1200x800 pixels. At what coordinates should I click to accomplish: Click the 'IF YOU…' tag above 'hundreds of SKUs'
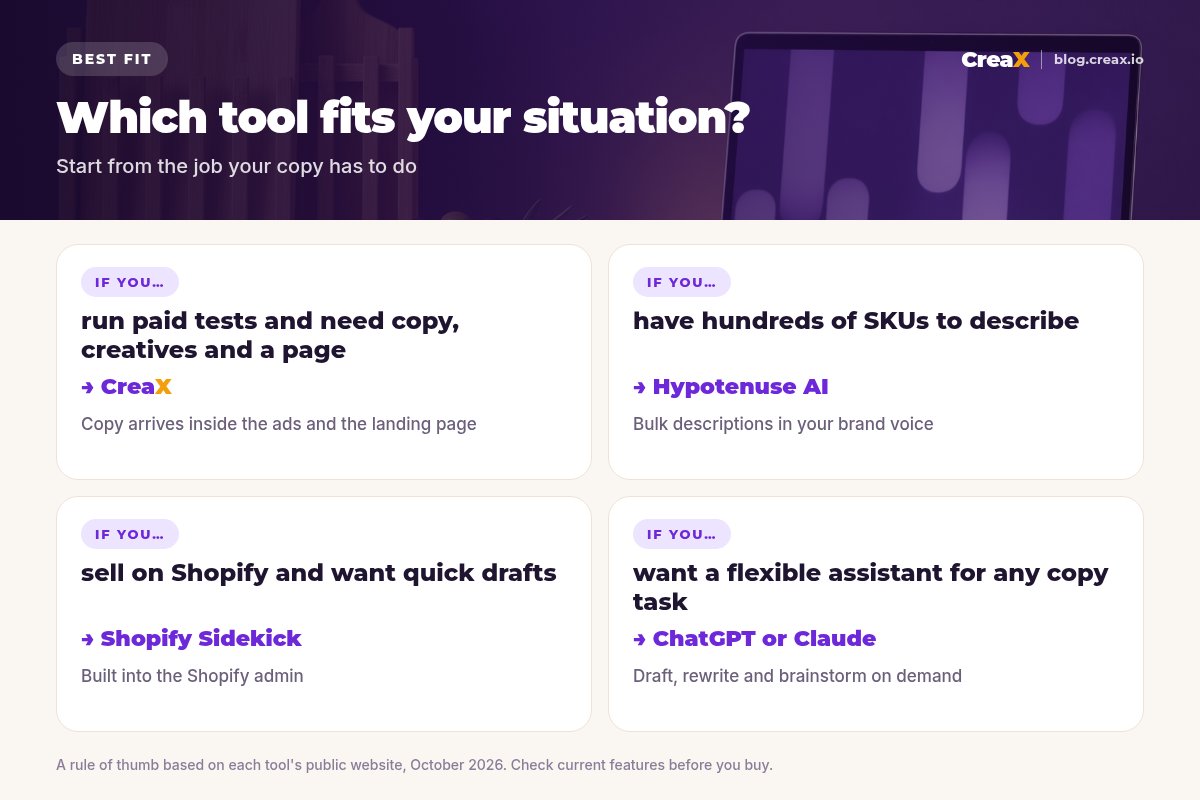coord(682,282)
